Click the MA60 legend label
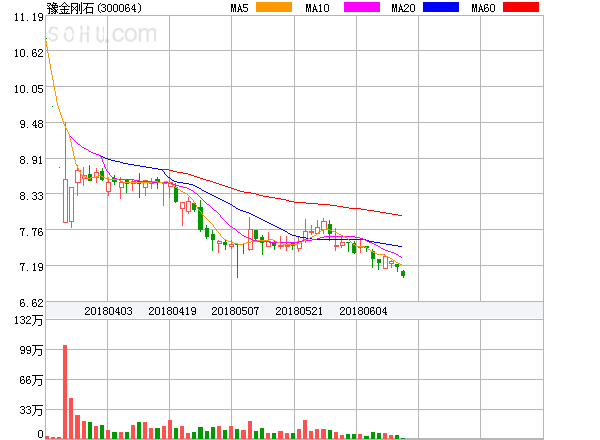The image size is (600, 440). [x=483, y=8]
